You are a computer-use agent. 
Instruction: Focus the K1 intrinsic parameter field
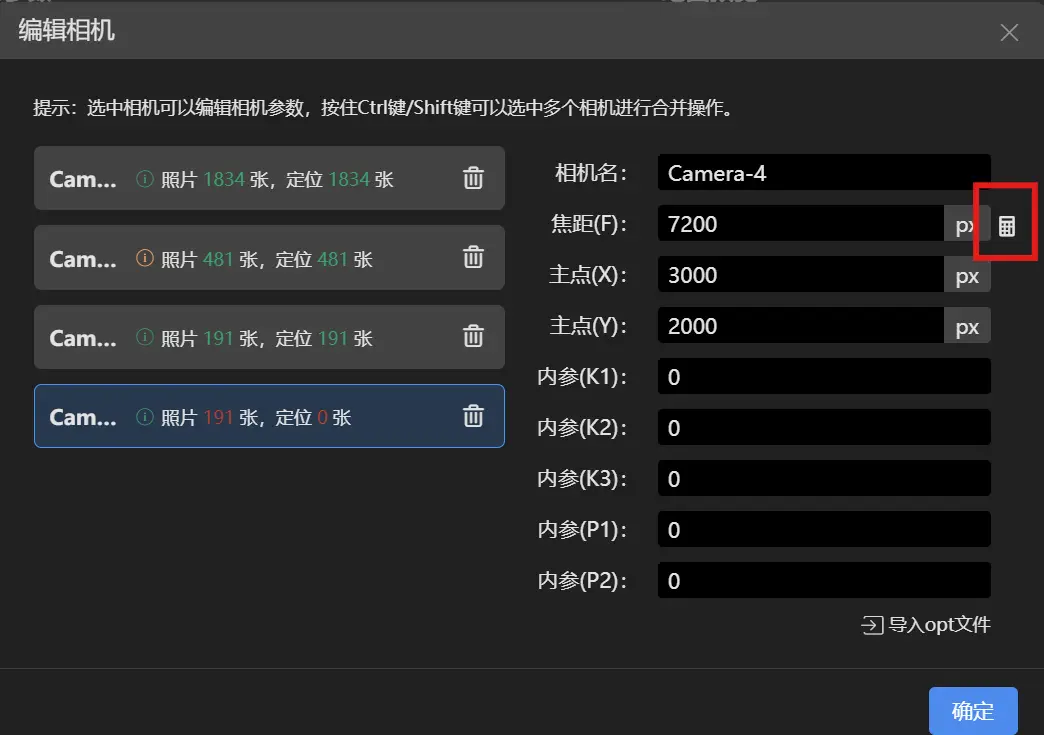823,377
